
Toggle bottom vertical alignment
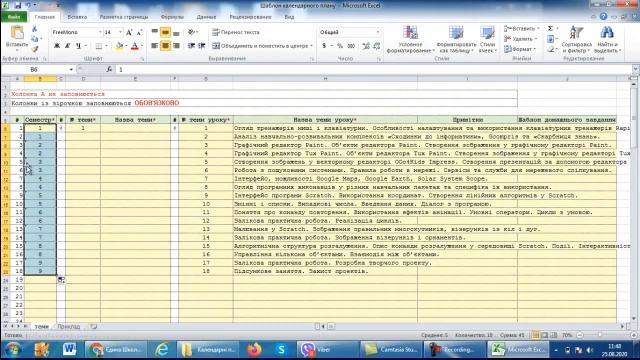click(x=176, y=32)
